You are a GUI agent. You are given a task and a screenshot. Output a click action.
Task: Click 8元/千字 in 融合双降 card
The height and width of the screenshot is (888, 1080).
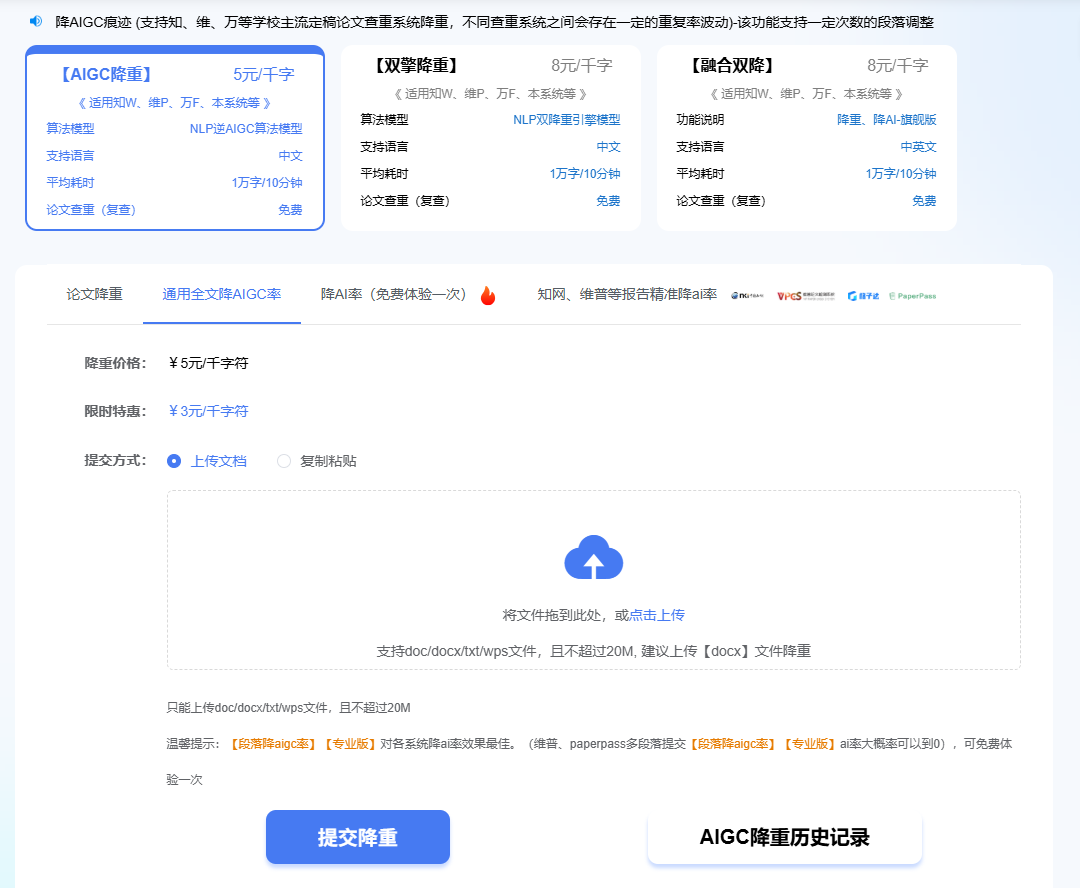[x=898, y=65]
